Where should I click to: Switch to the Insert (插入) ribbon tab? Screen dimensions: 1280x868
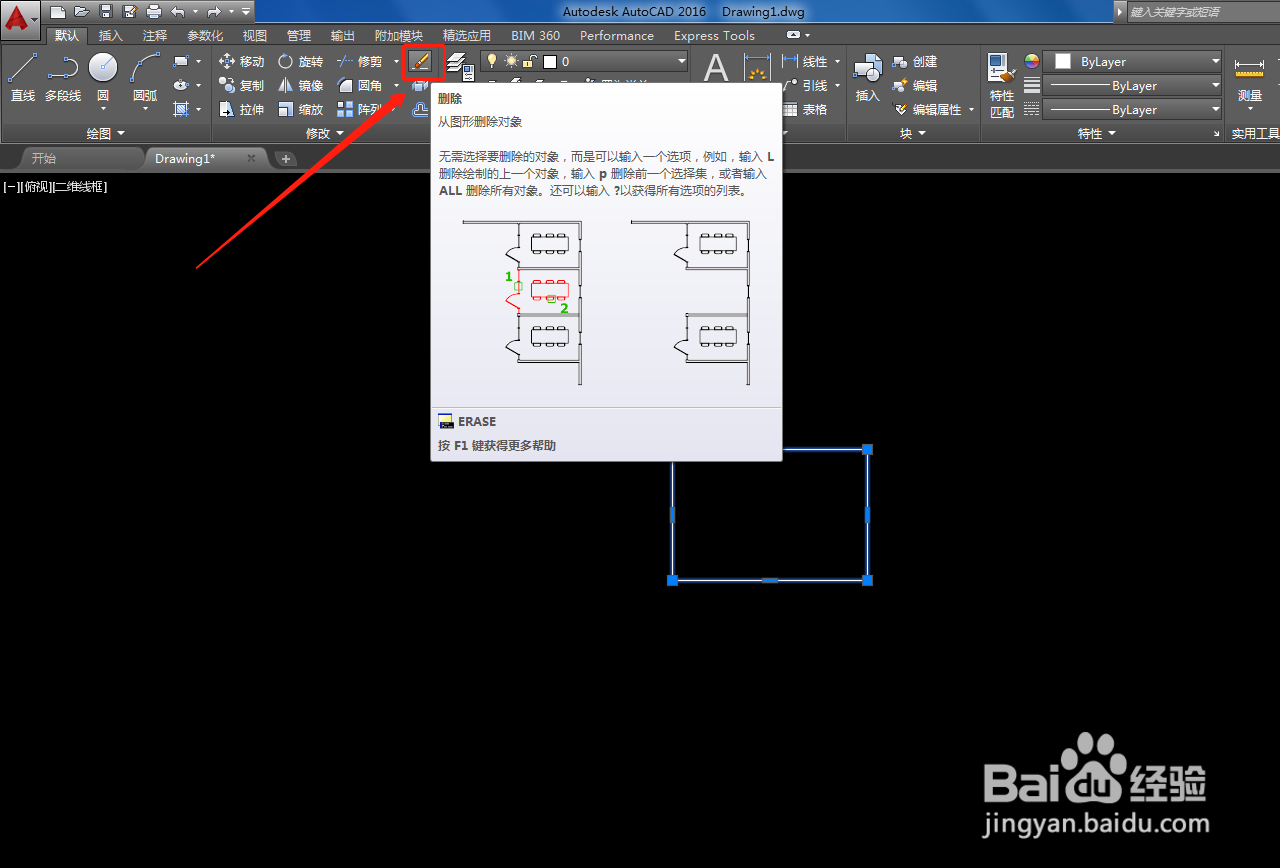coord(111,35)
